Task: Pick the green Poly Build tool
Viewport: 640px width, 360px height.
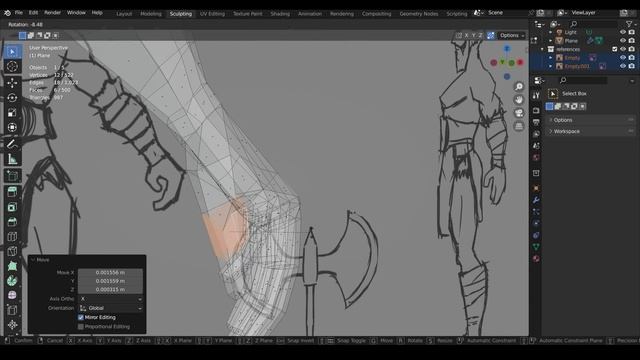Action: pos(12,266)
